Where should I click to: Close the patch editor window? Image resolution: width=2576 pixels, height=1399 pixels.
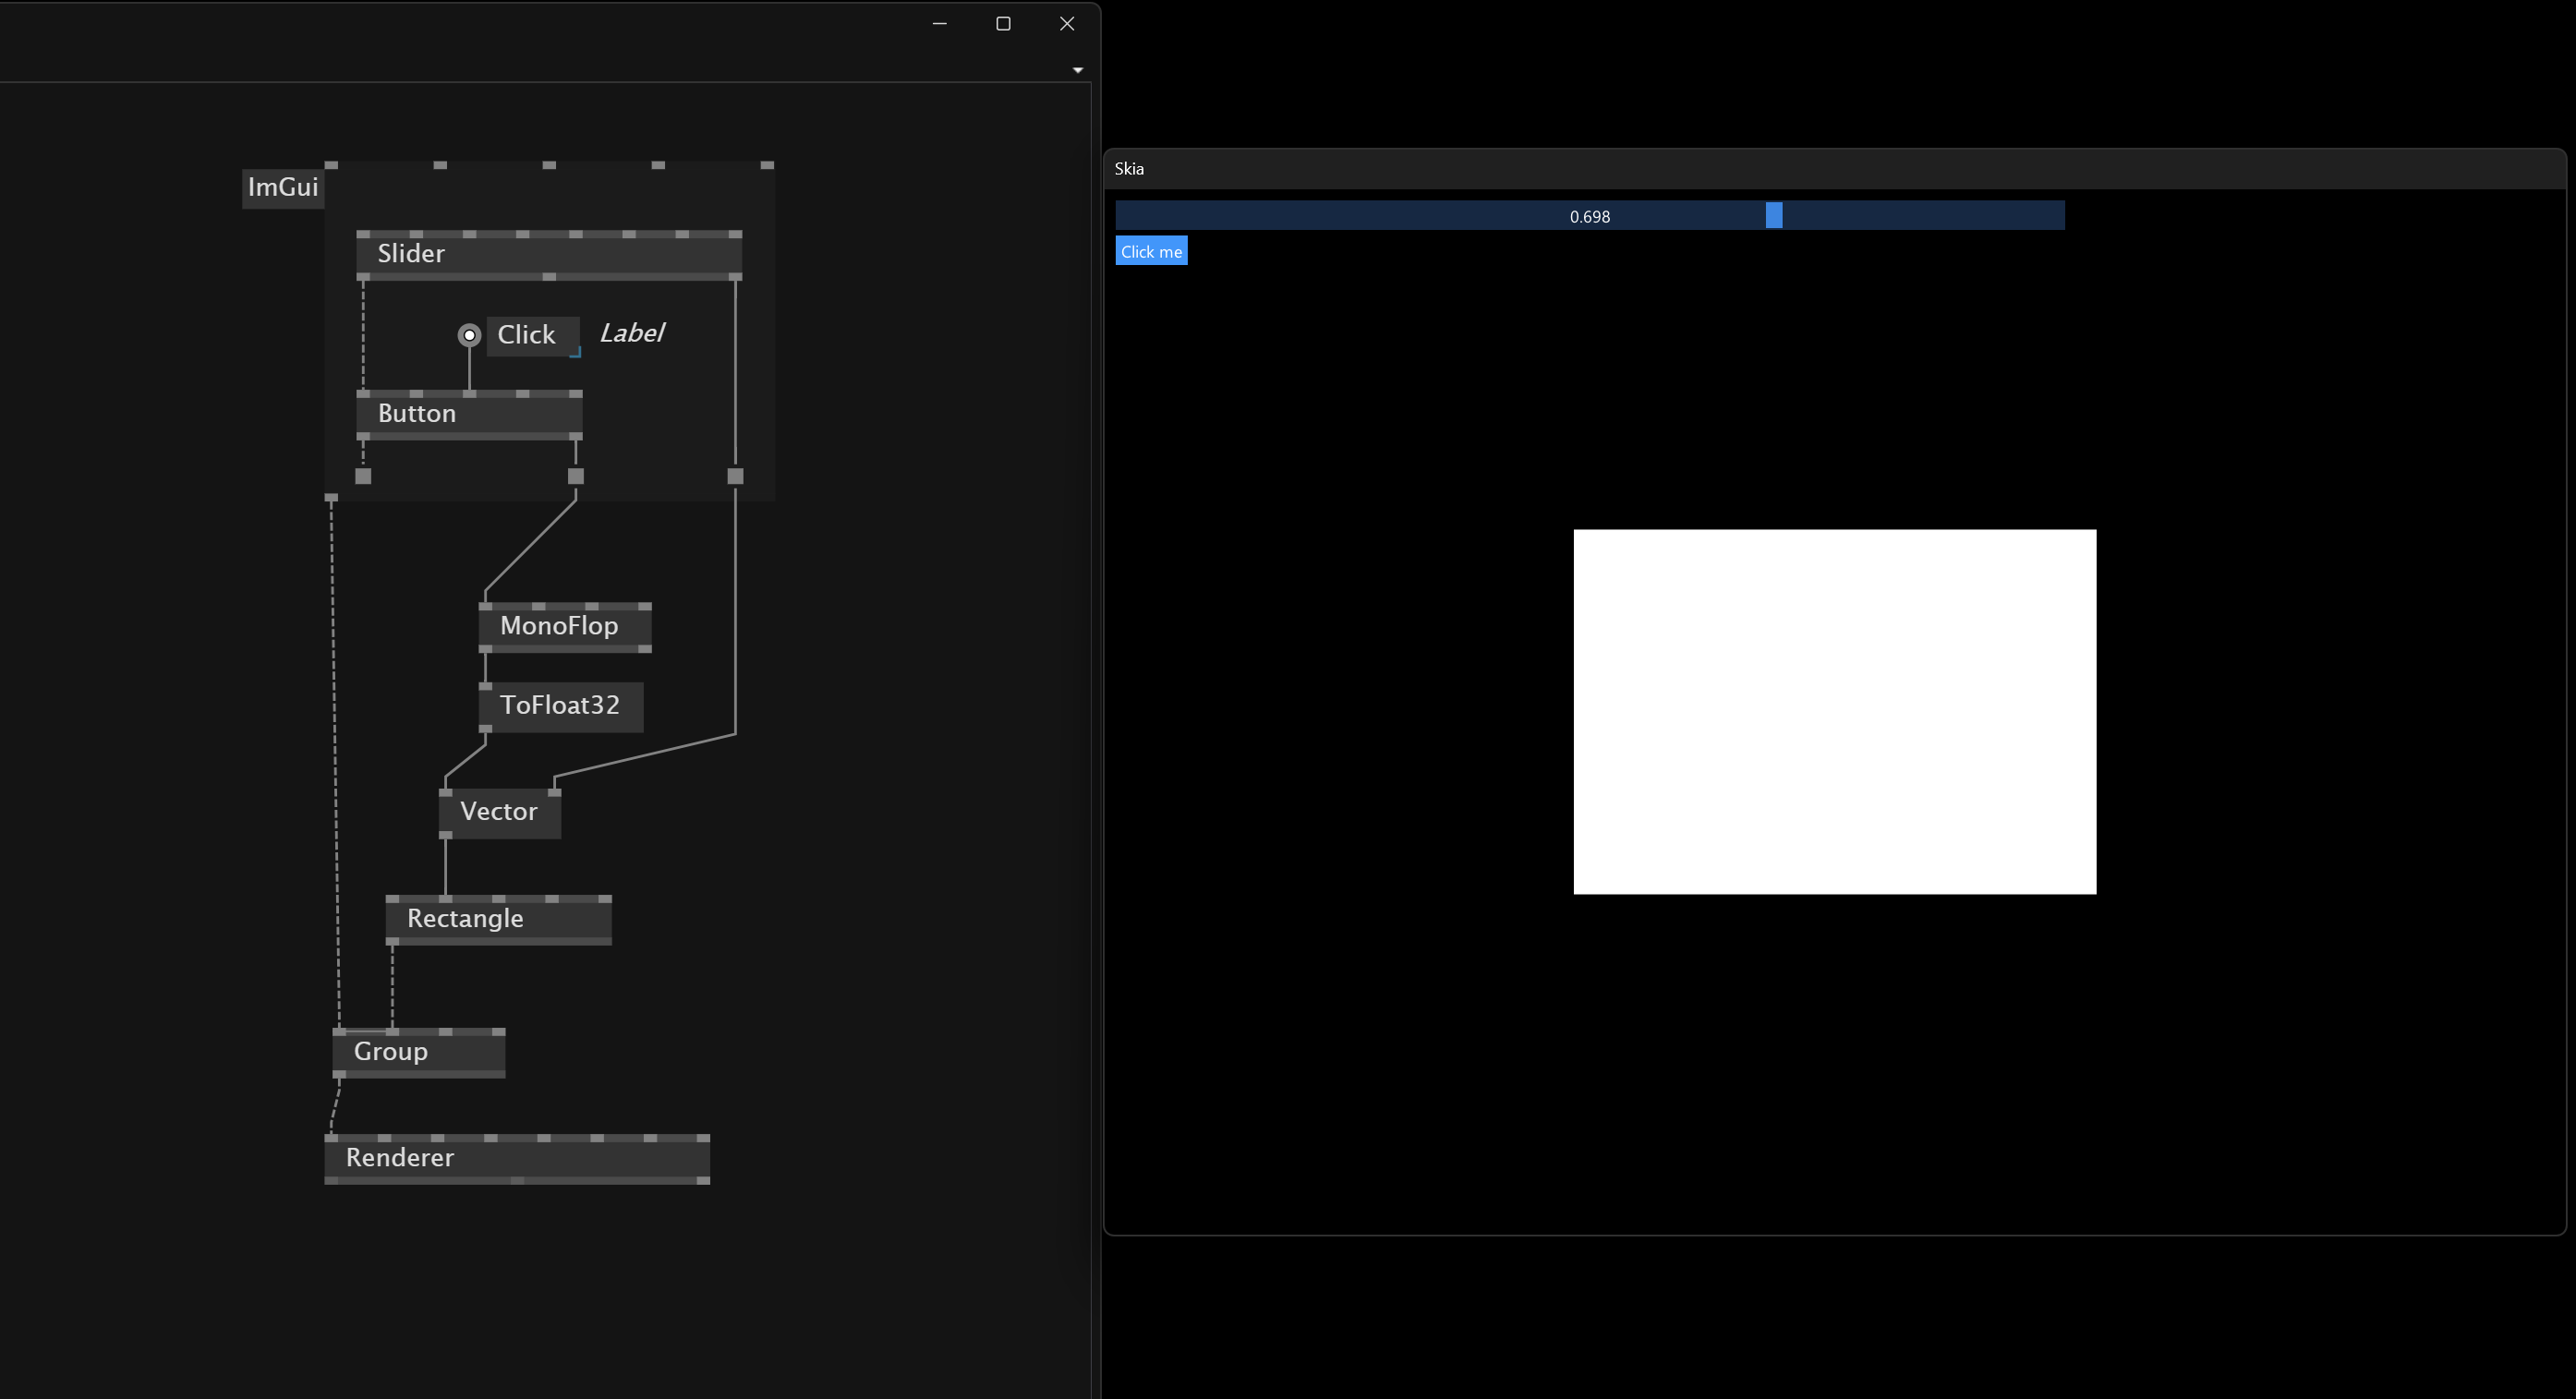1067,24
